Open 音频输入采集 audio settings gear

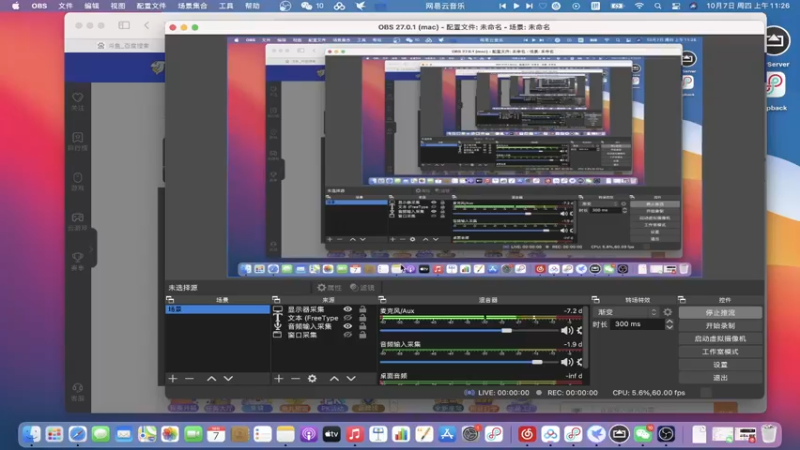tap(580, 362)
